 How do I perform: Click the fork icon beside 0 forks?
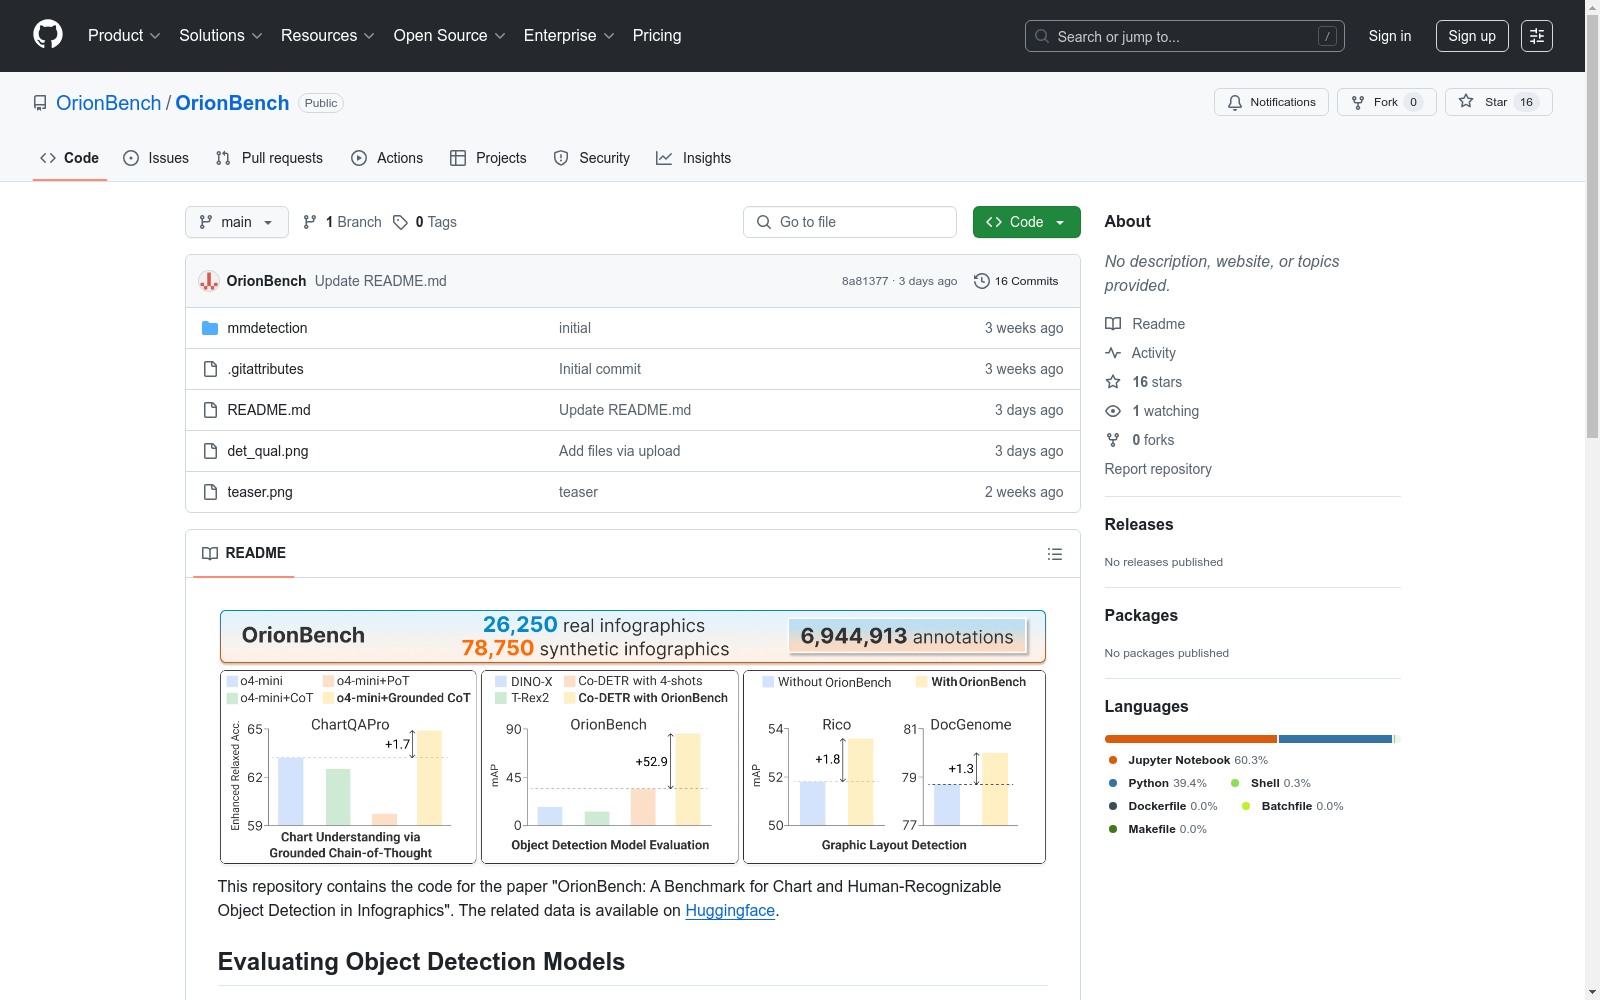tap(1113, 440)
